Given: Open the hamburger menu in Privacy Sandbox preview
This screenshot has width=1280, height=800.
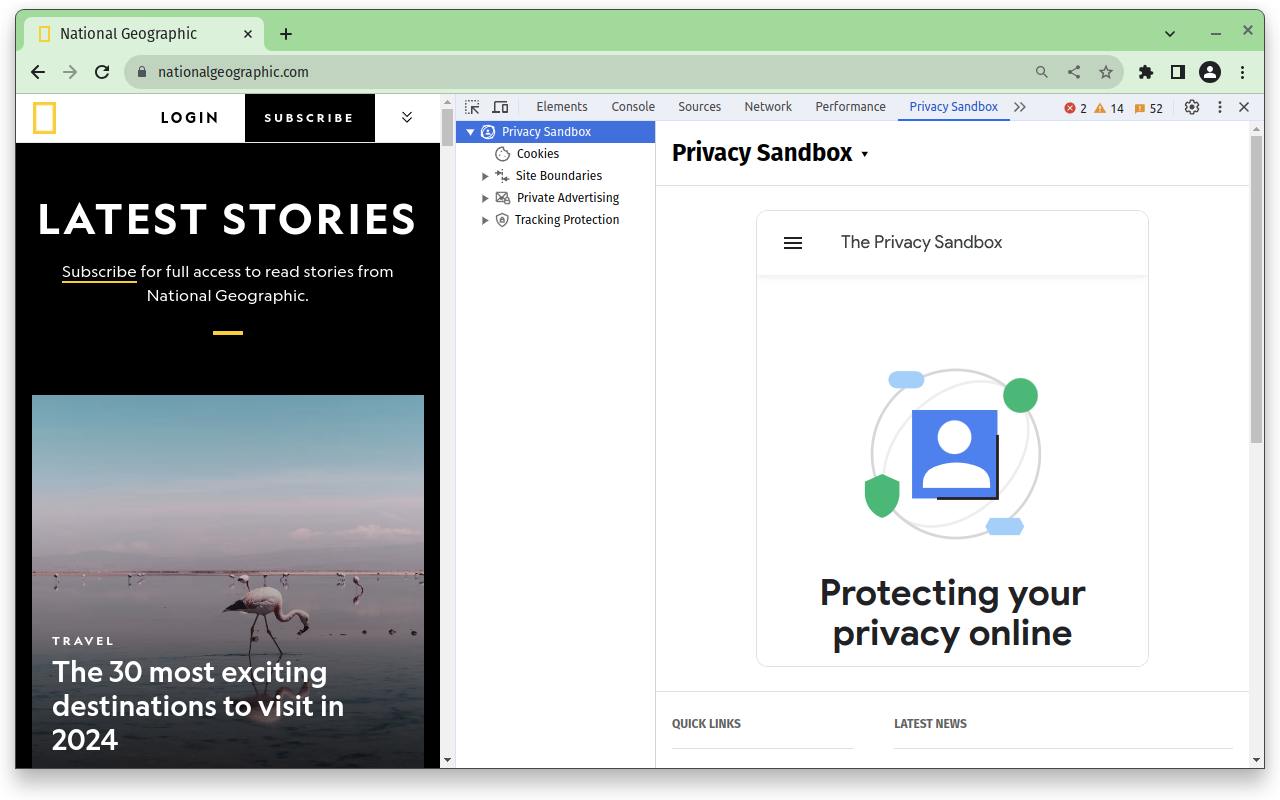Looking at the screenshot, I should [792, 242].
